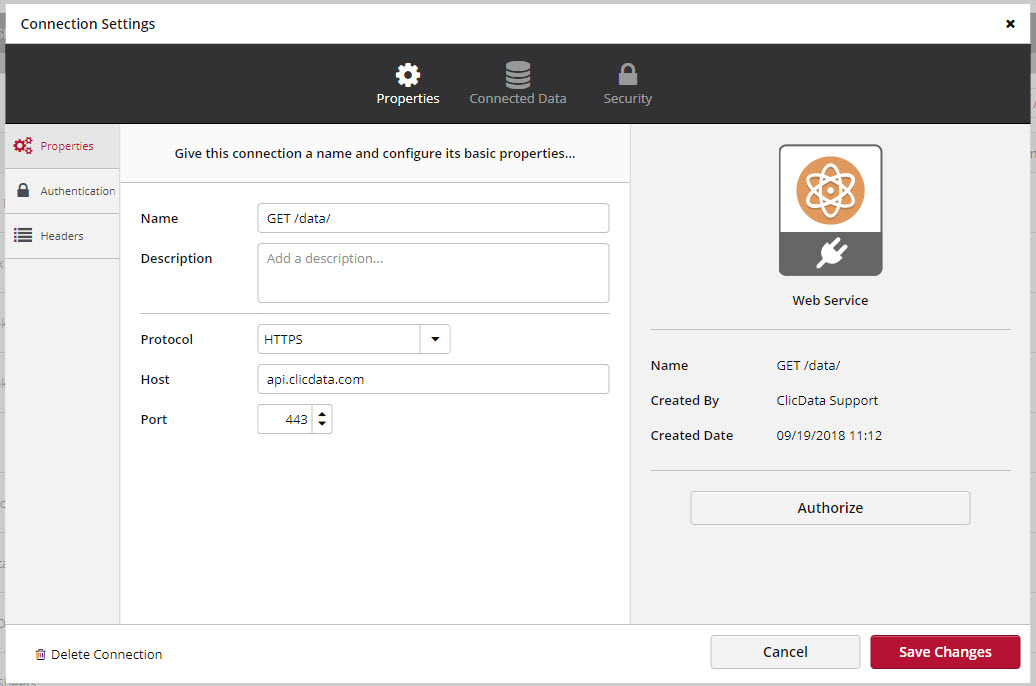Click the trash icon beside Delete Connection

point(40,655)
